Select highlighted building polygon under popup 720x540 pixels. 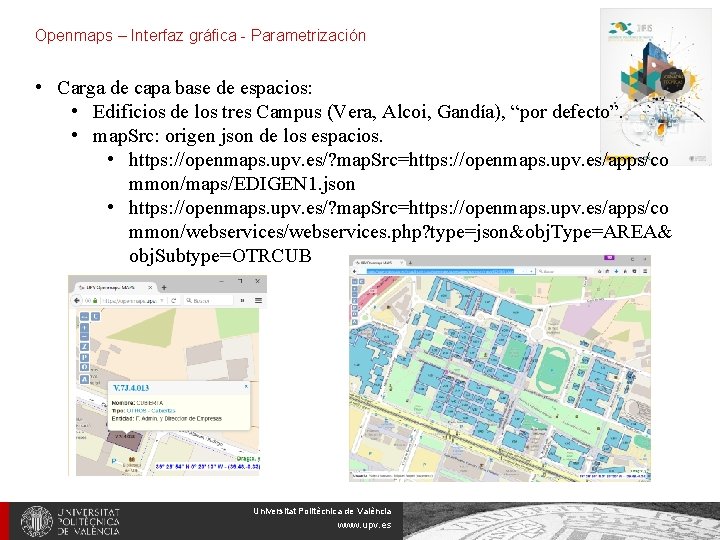point(124,441)
